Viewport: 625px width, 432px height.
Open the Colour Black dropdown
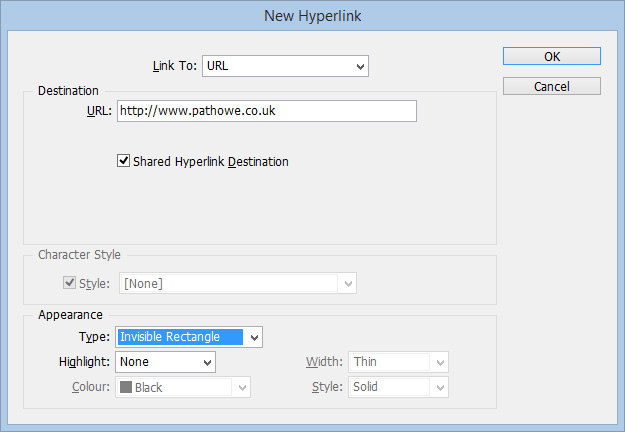[183, 387]
